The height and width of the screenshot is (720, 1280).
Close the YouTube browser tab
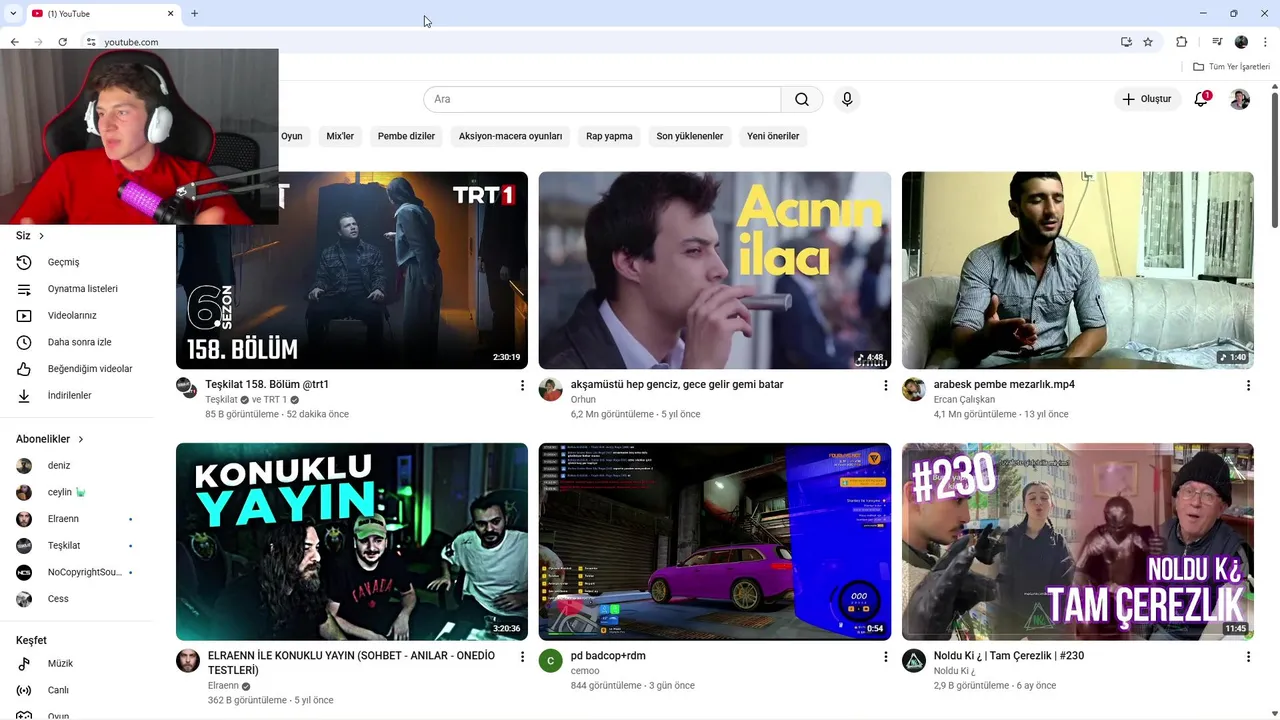(x=170, y=14)
